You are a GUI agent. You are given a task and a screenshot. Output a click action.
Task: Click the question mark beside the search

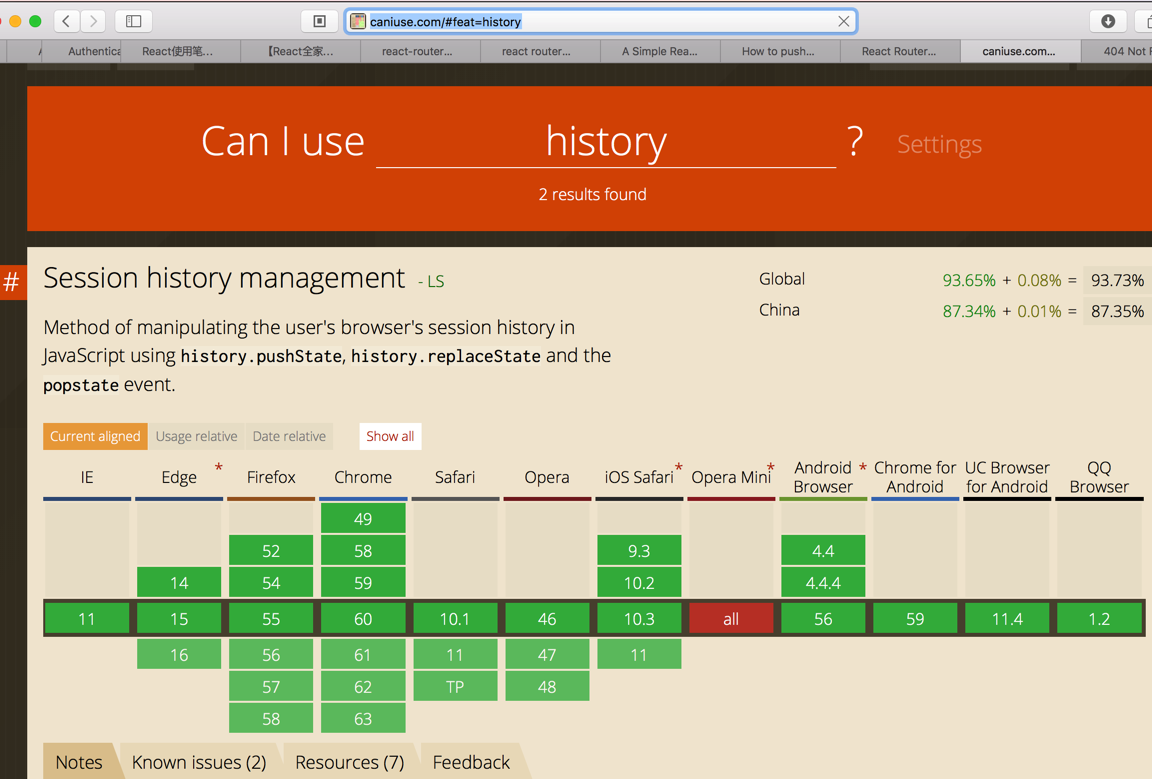(854, 141)
